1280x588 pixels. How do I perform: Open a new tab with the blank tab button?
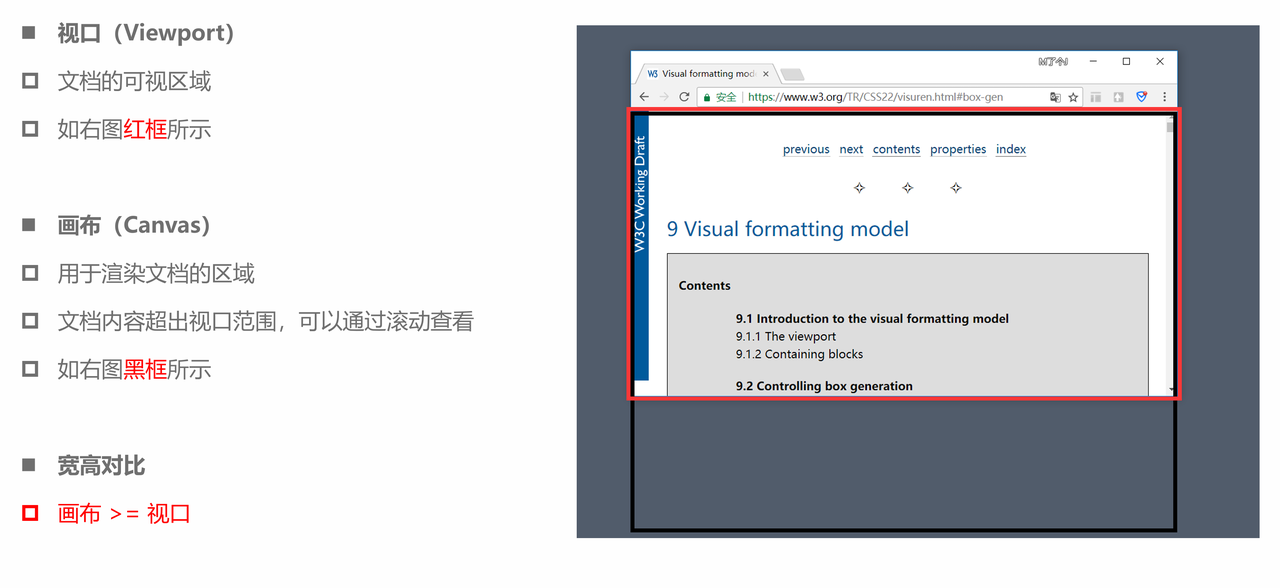tap(792, 75)
